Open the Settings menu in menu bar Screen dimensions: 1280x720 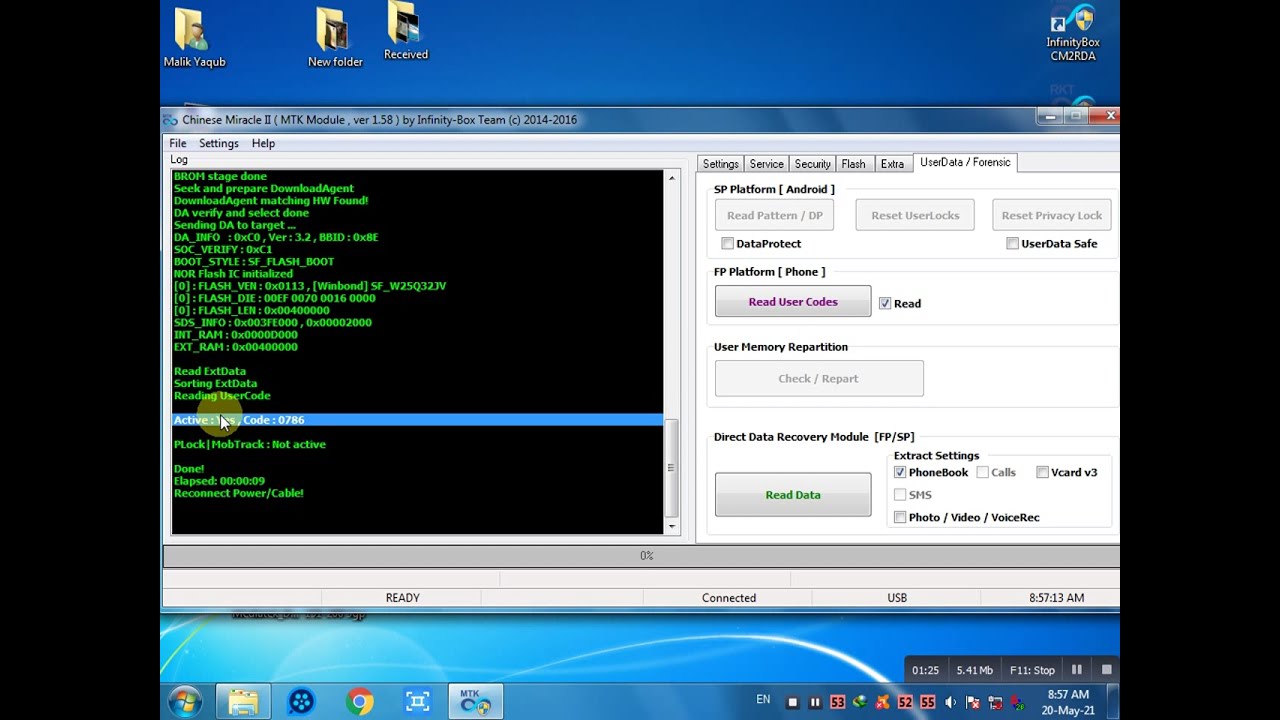pos(219,143)
